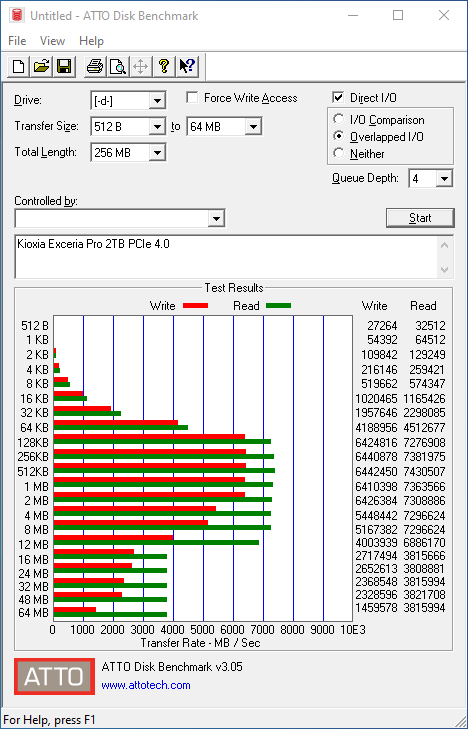The height and width of the screenshot is (729, 468).
Task: Click the write value 4003939
Action: point(376,543)
